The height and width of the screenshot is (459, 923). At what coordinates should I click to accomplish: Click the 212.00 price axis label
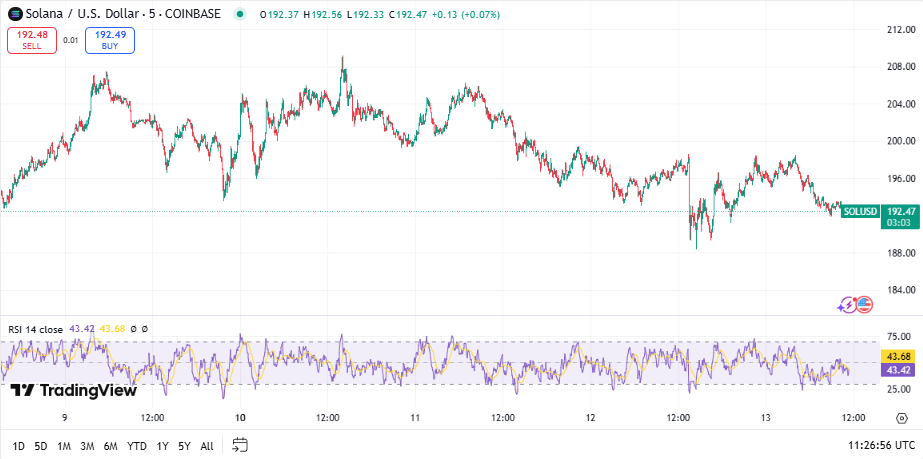coord(901,29)
